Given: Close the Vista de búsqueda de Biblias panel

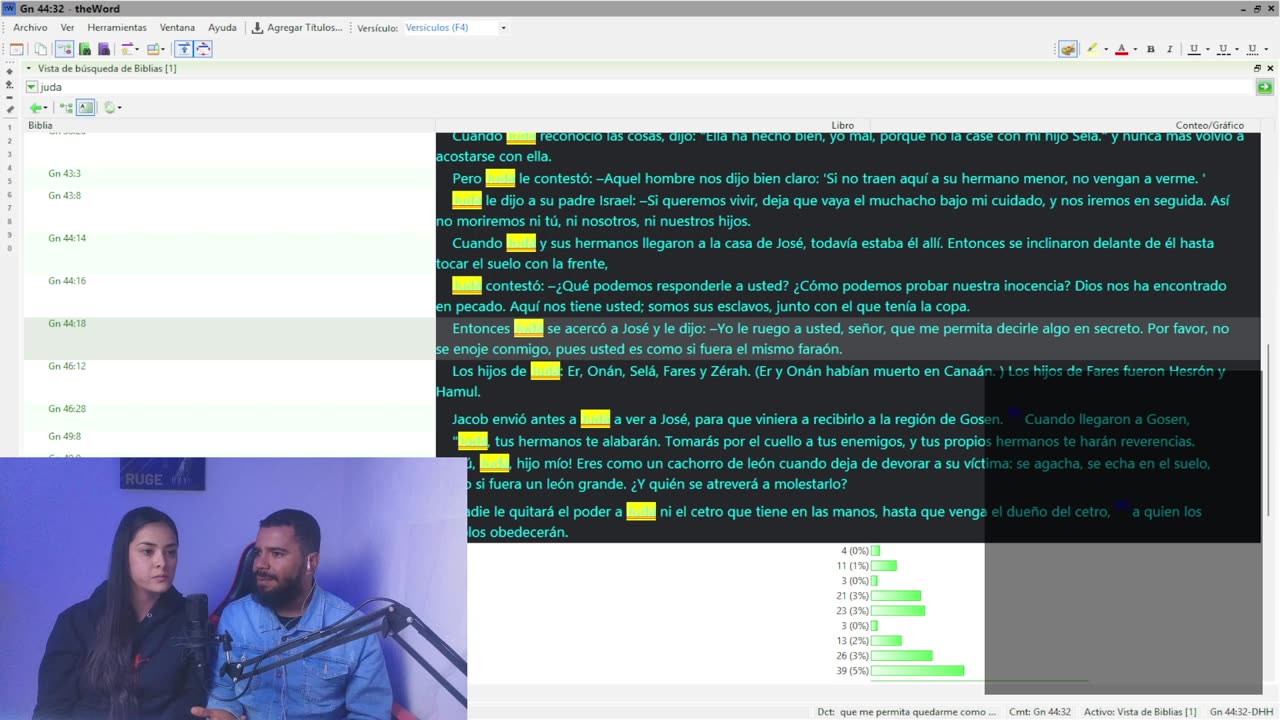Looking at the screenshot, I should tap(1271, 68).
